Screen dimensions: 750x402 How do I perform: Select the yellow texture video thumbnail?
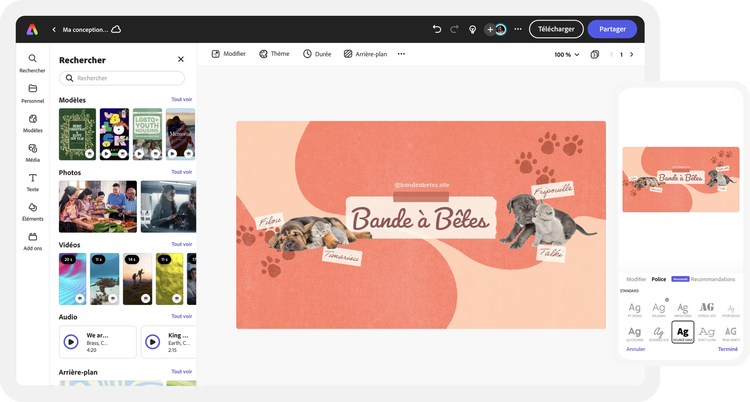point(169,279)
